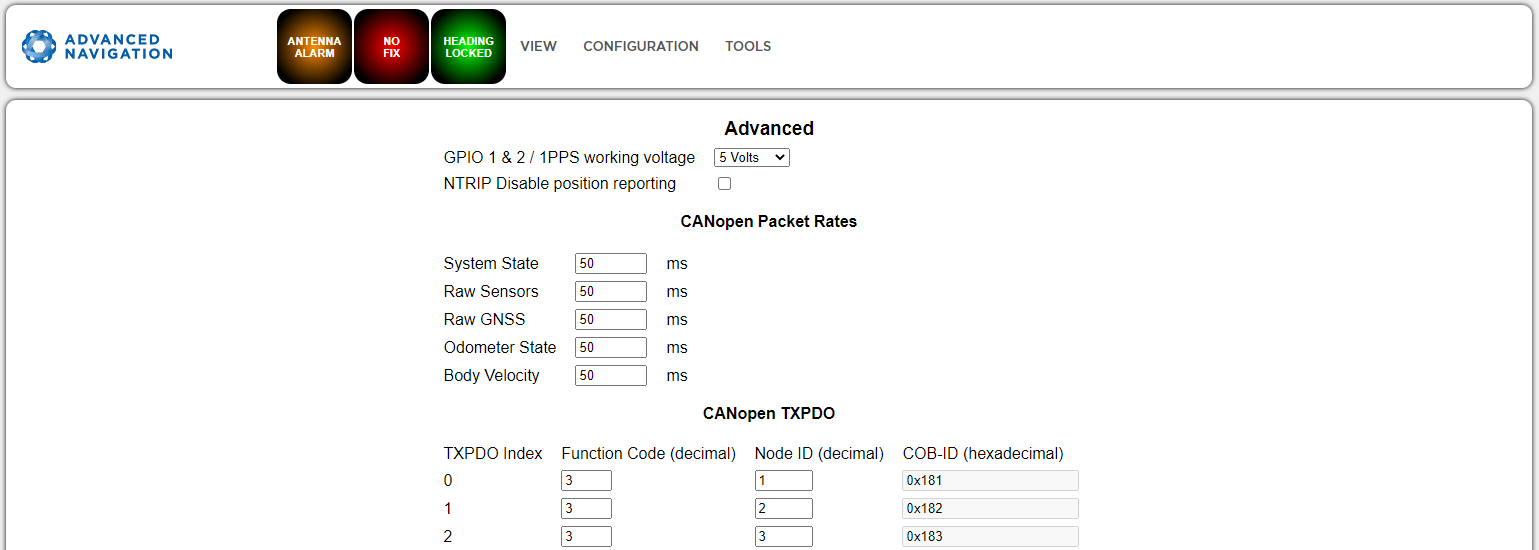Viewport: 1539px width, 550px height.
Task: Click Node ID field for TXPDO 2
Action: click(x=783, y=537)
